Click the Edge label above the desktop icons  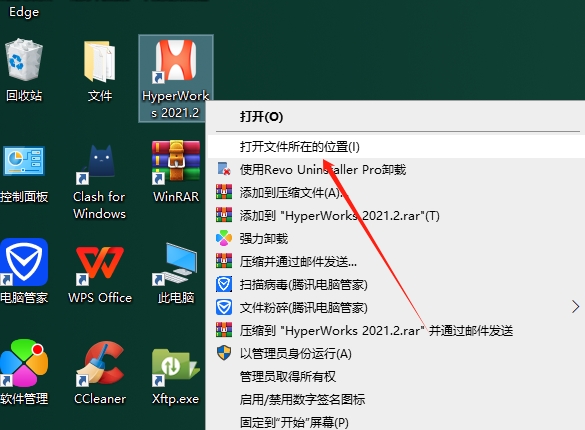tap(24, 12)
